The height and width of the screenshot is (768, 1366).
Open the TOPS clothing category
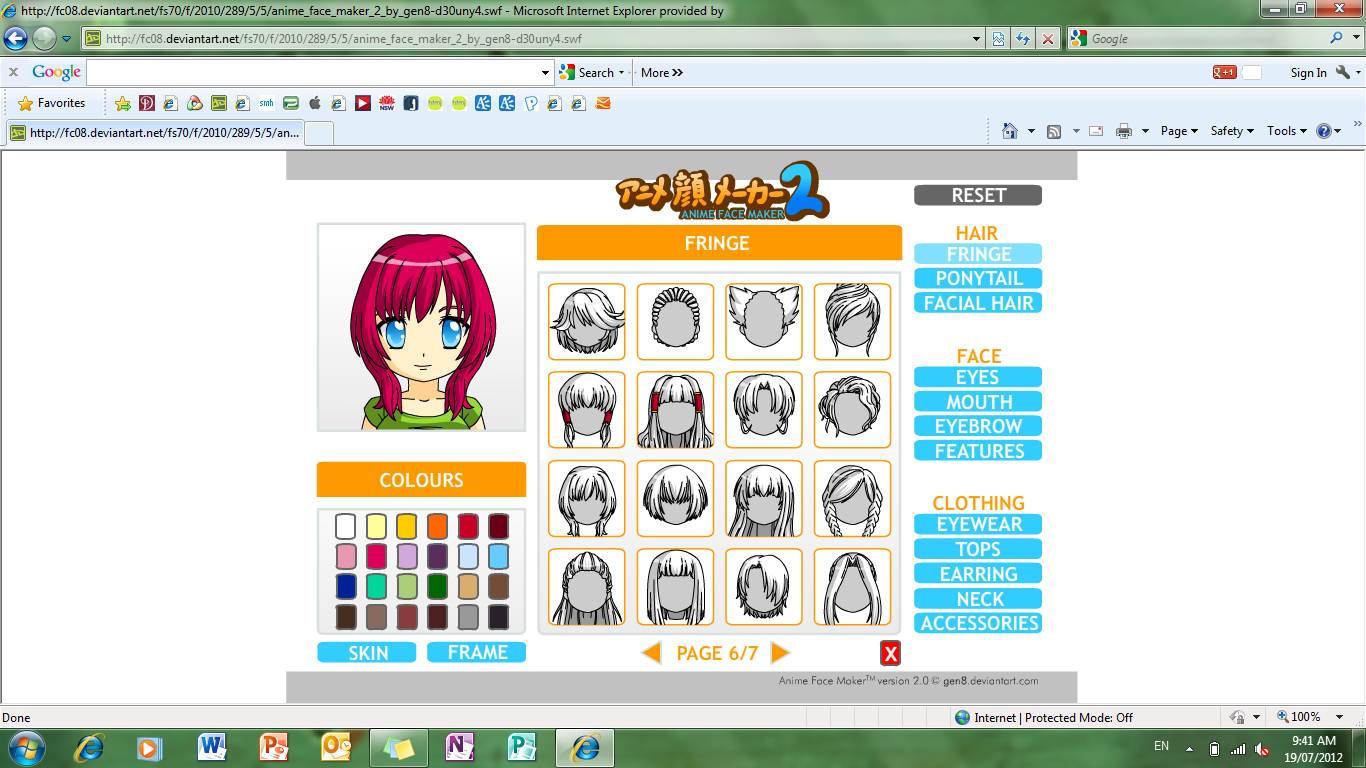(978, 549)
